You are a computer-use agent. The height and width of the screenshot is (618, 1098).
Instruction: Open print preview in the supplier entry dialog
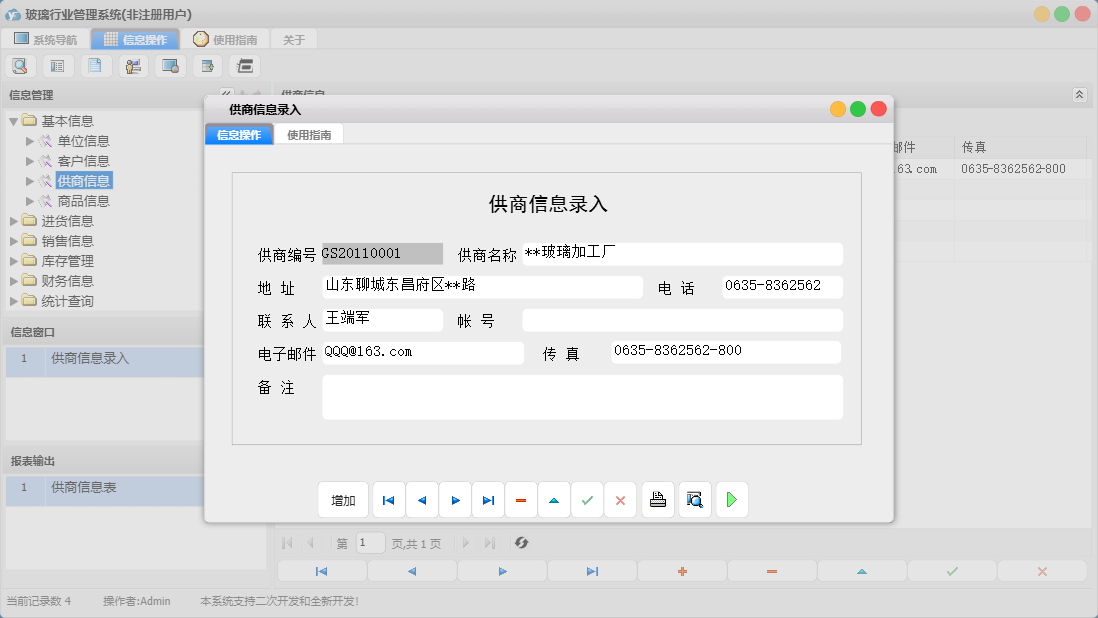pyautogui.click(x=694, y=499)
